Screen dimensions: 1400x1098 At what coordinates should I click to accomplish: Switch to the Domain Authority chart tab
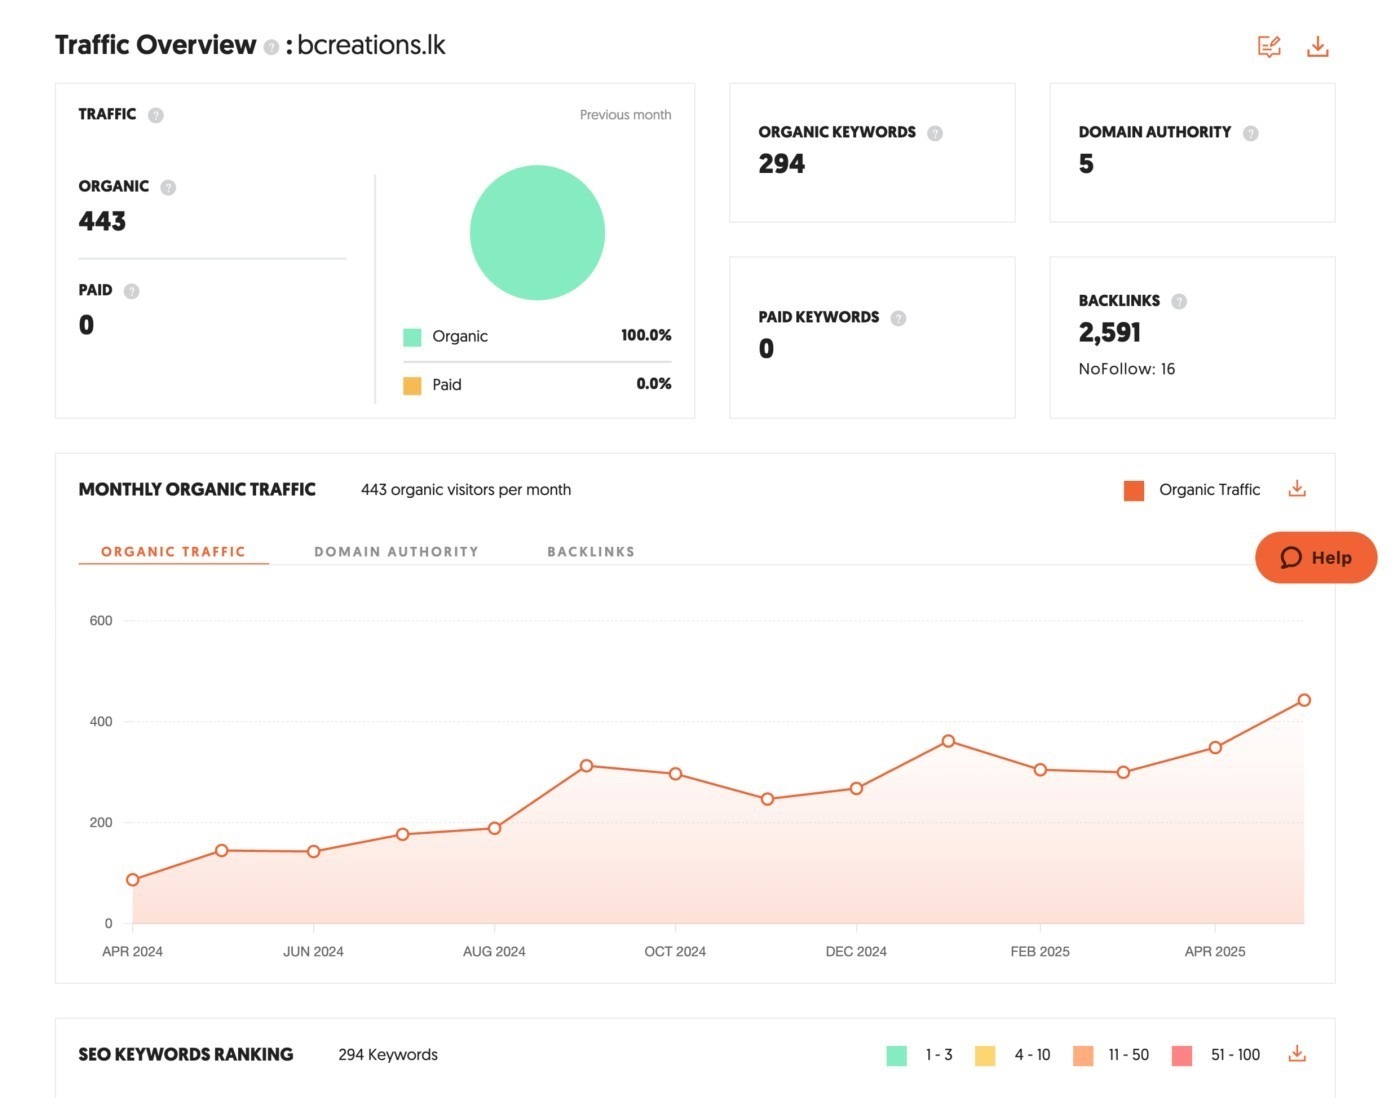396,552
